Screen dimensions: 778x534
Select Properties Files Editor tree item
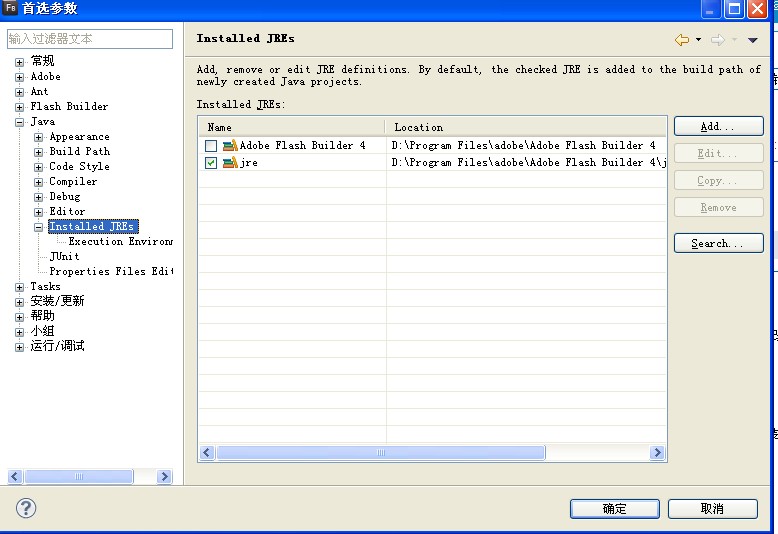pos(111,271)
